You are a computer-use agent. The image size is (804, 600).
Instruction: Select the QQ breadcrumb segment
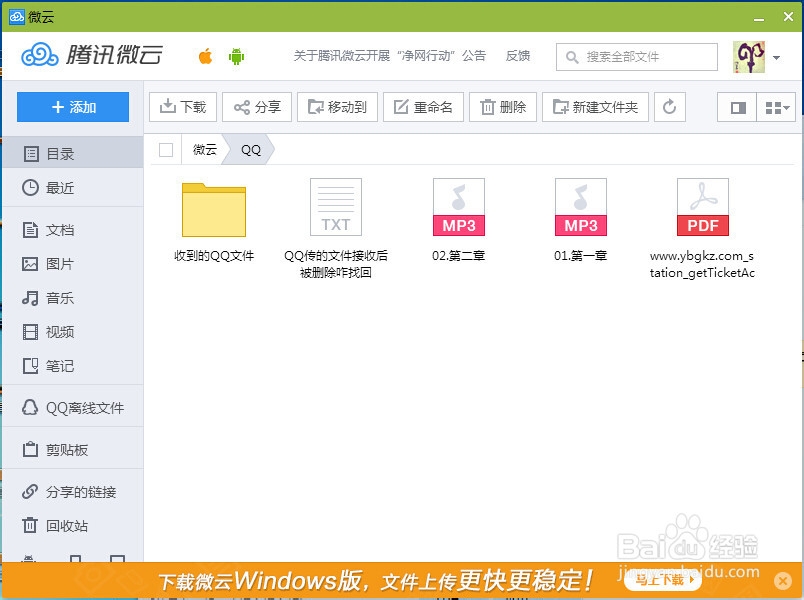point(251,150)
